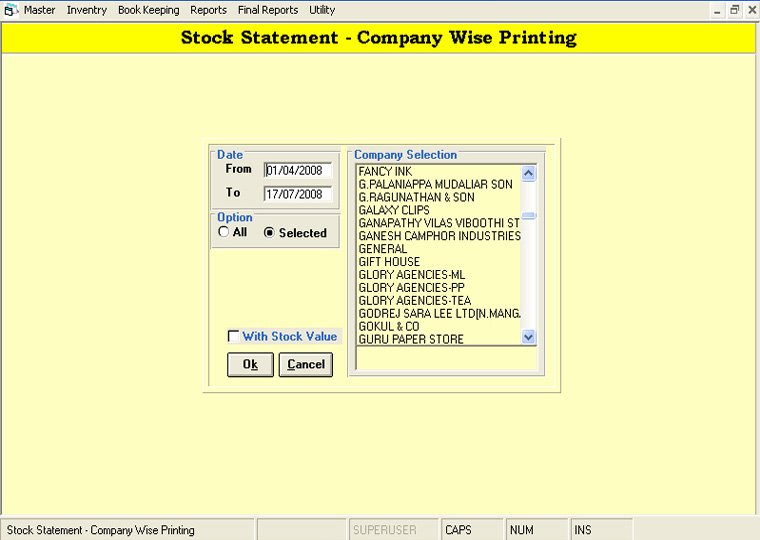The width and height of the screenshot is (760, 540).
Task: Choose the Selected radio button
Action: (x=269, y=232)
